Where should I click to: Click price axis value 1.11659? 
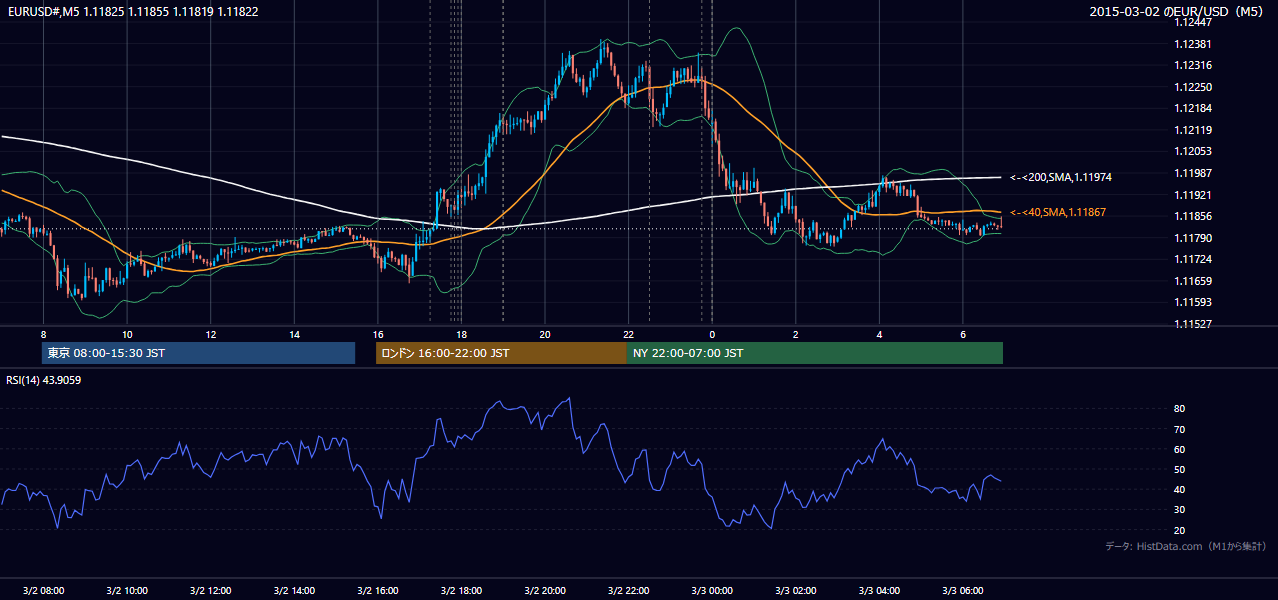[1192, 281]
